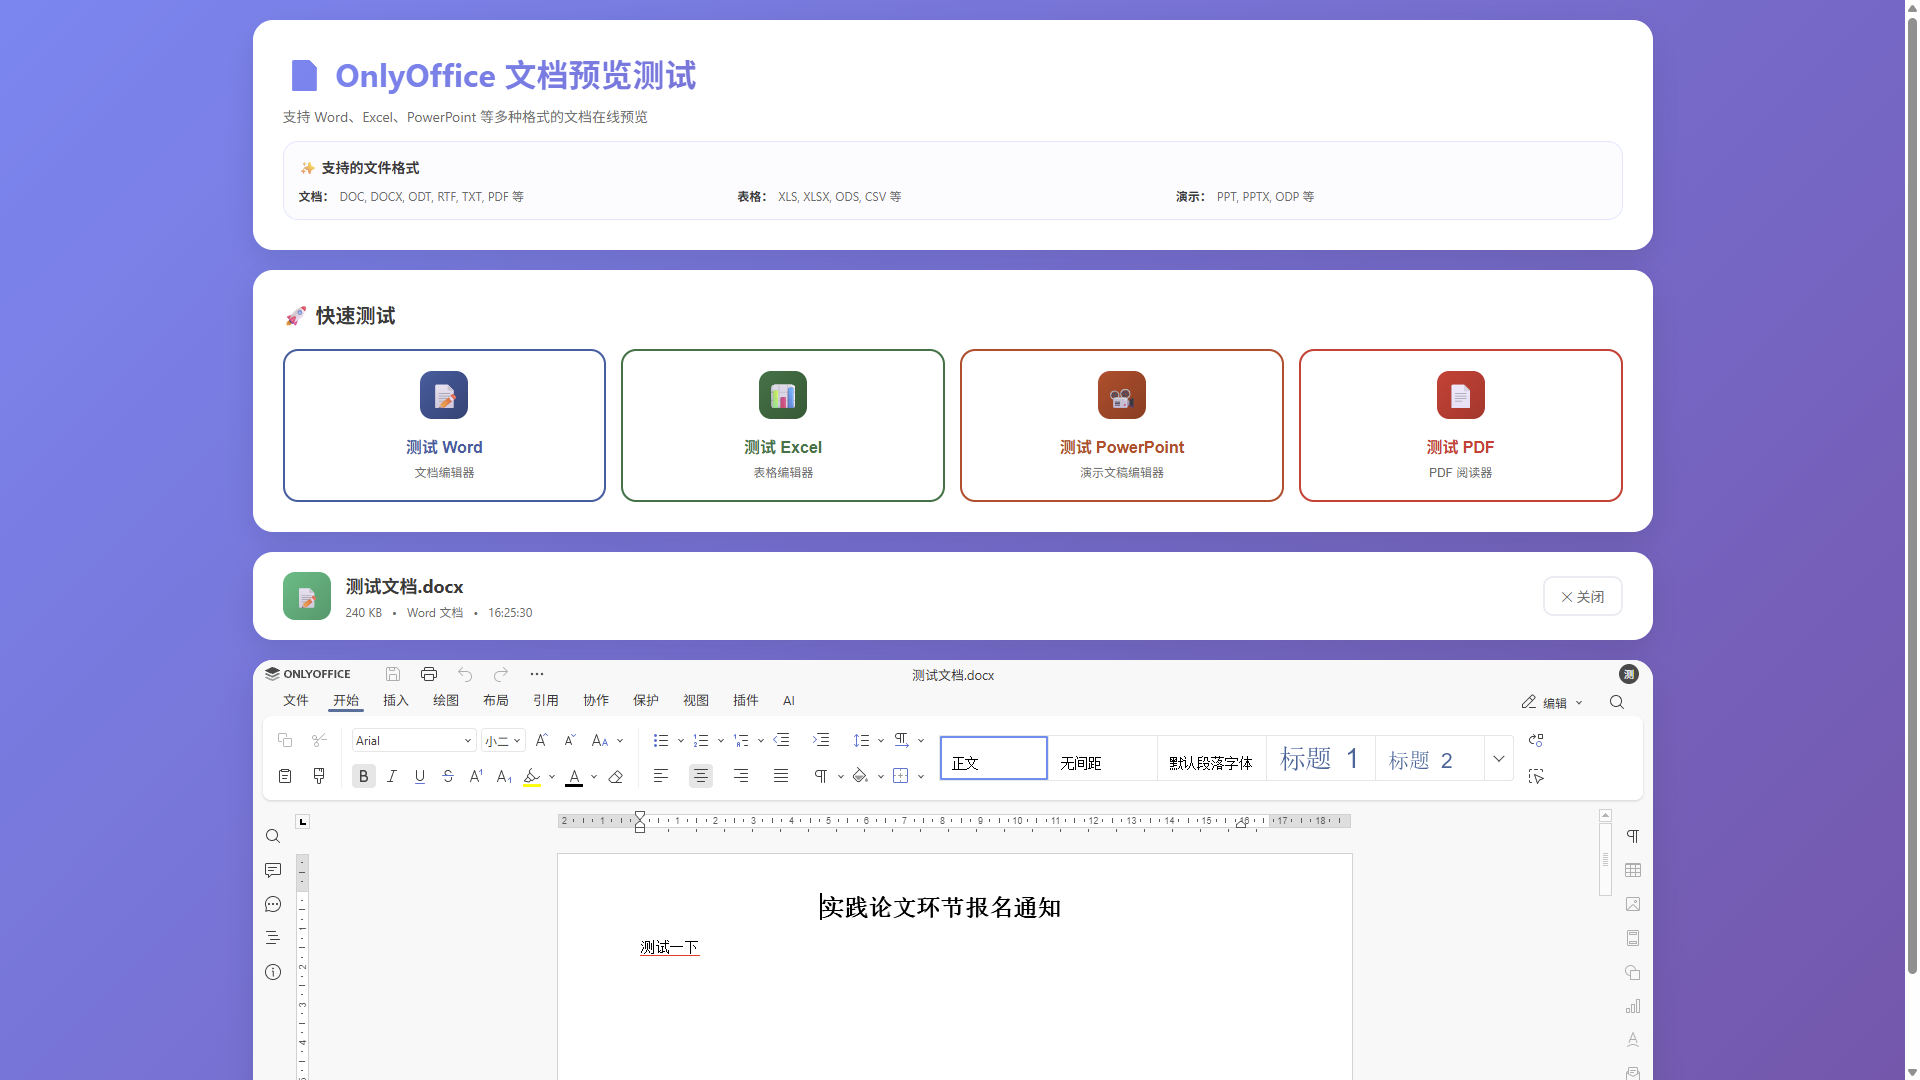Click the clear formatting eraser icon
This screenshot has height=1080, width=1920.
(616, 776)
